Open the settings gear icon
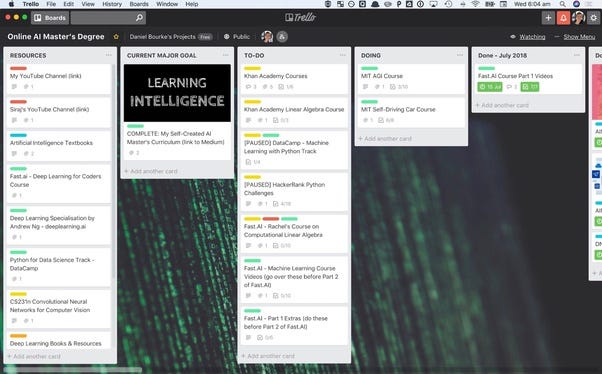602x374 pixels. pos(594,18)
